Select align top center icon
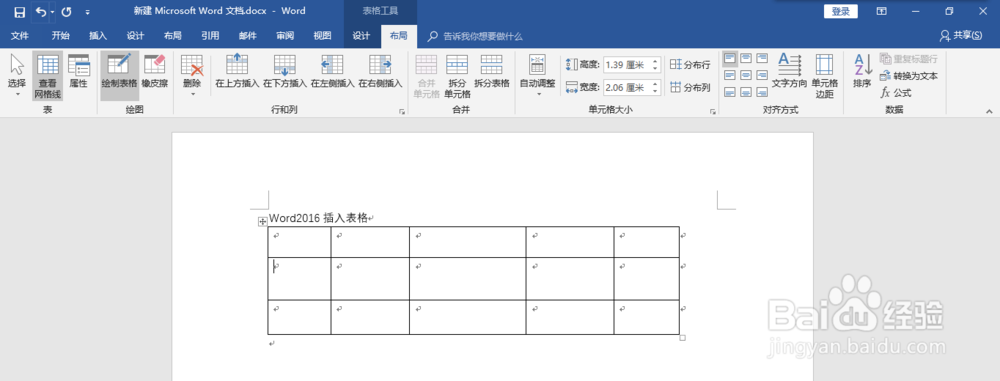This screenshot has width=1000, height=381. tap(746, 59)
